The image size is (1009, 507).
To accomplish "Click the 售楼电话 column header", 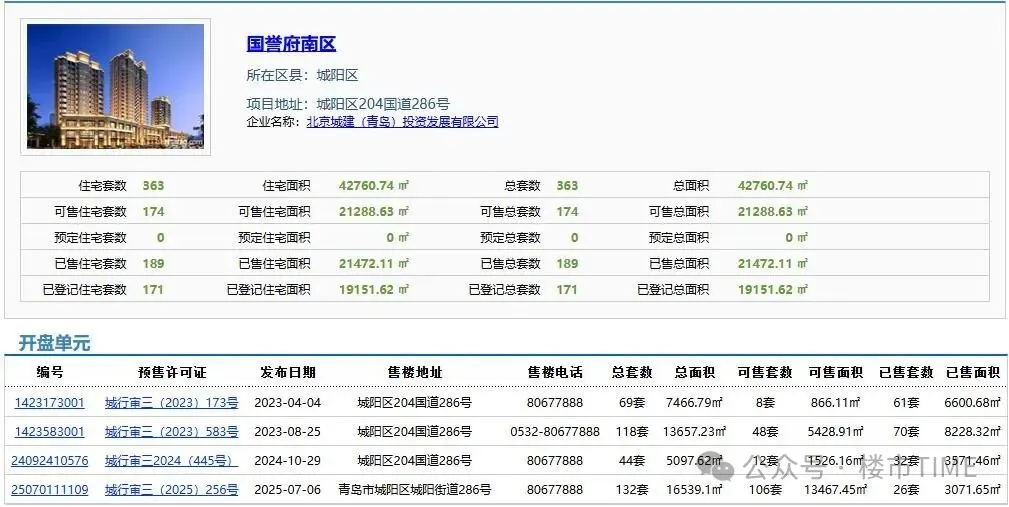I will 555,372.
